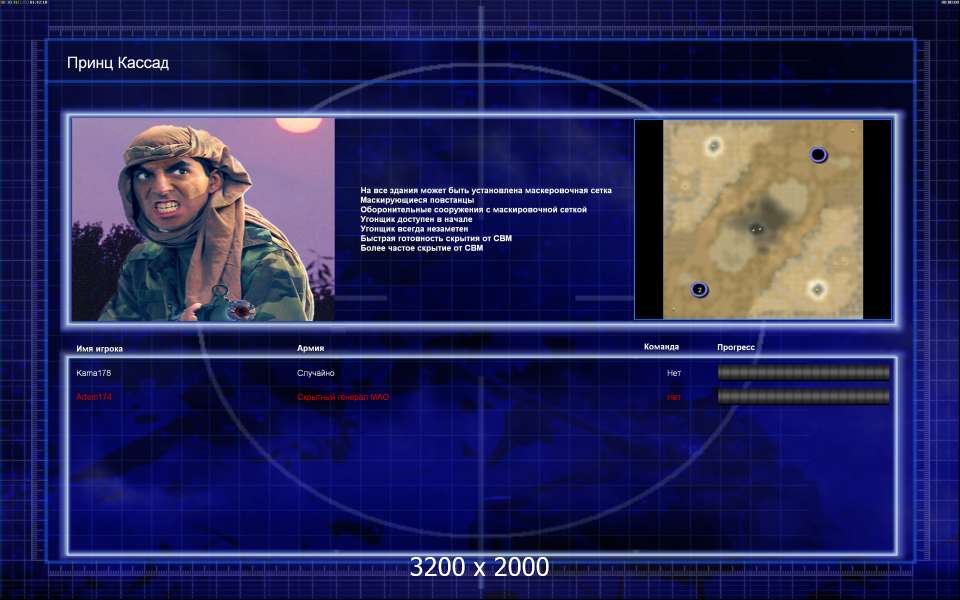Click the dark central structure on the minimap
The width and height of the screenshot is (960, 600).
coord(757,228)
